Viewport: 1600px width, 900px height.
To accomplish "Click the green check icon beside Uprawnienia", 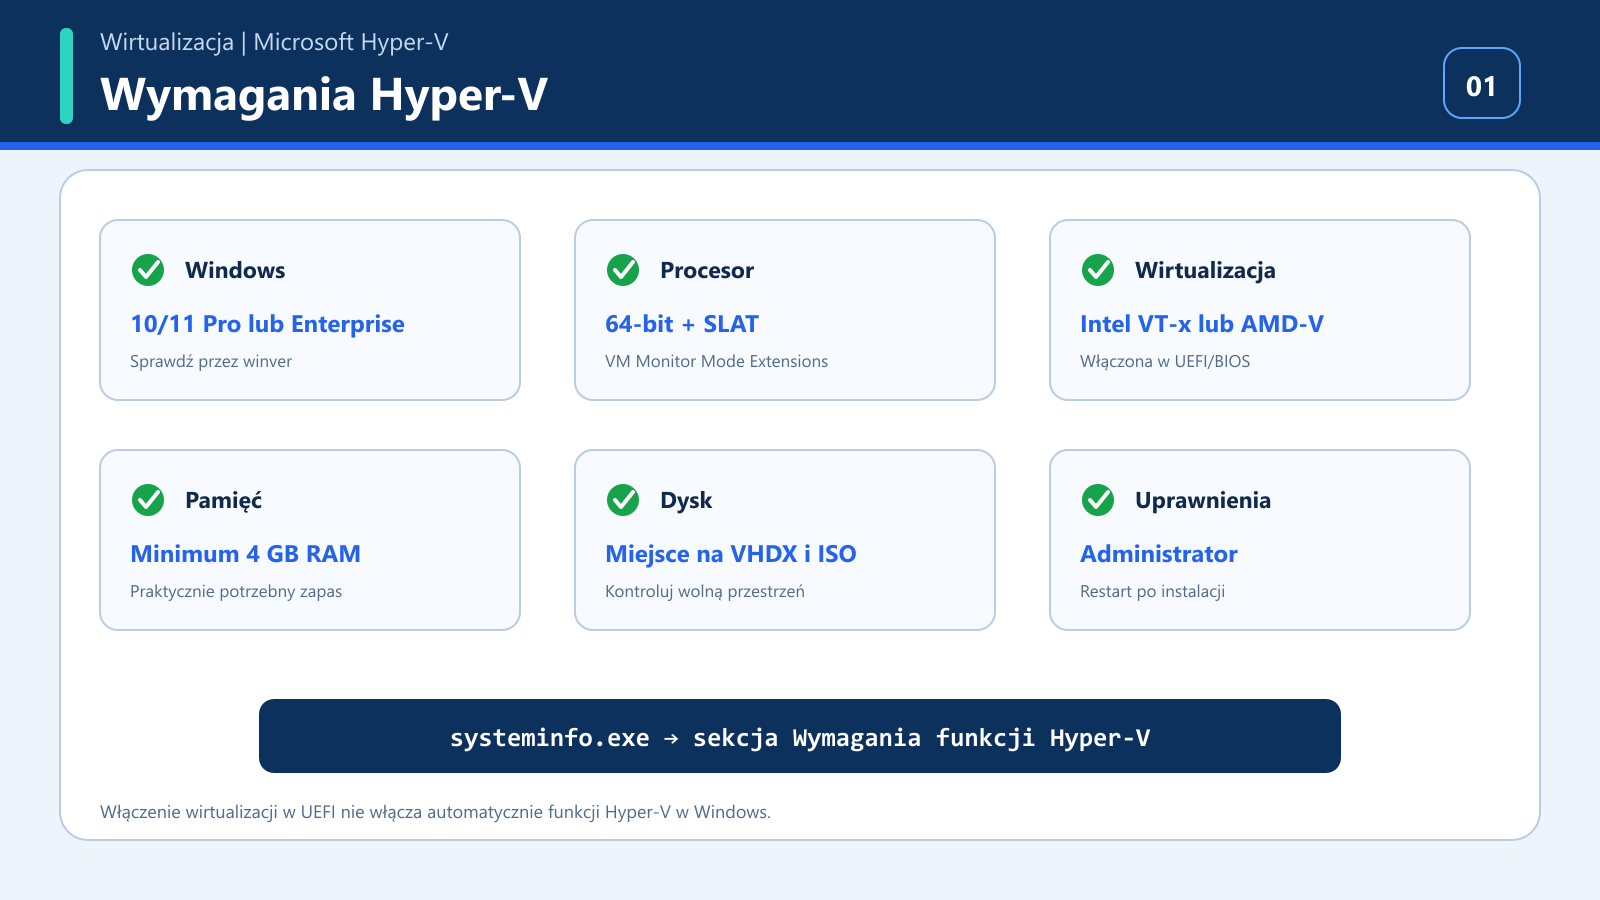I will point(1098,500).
